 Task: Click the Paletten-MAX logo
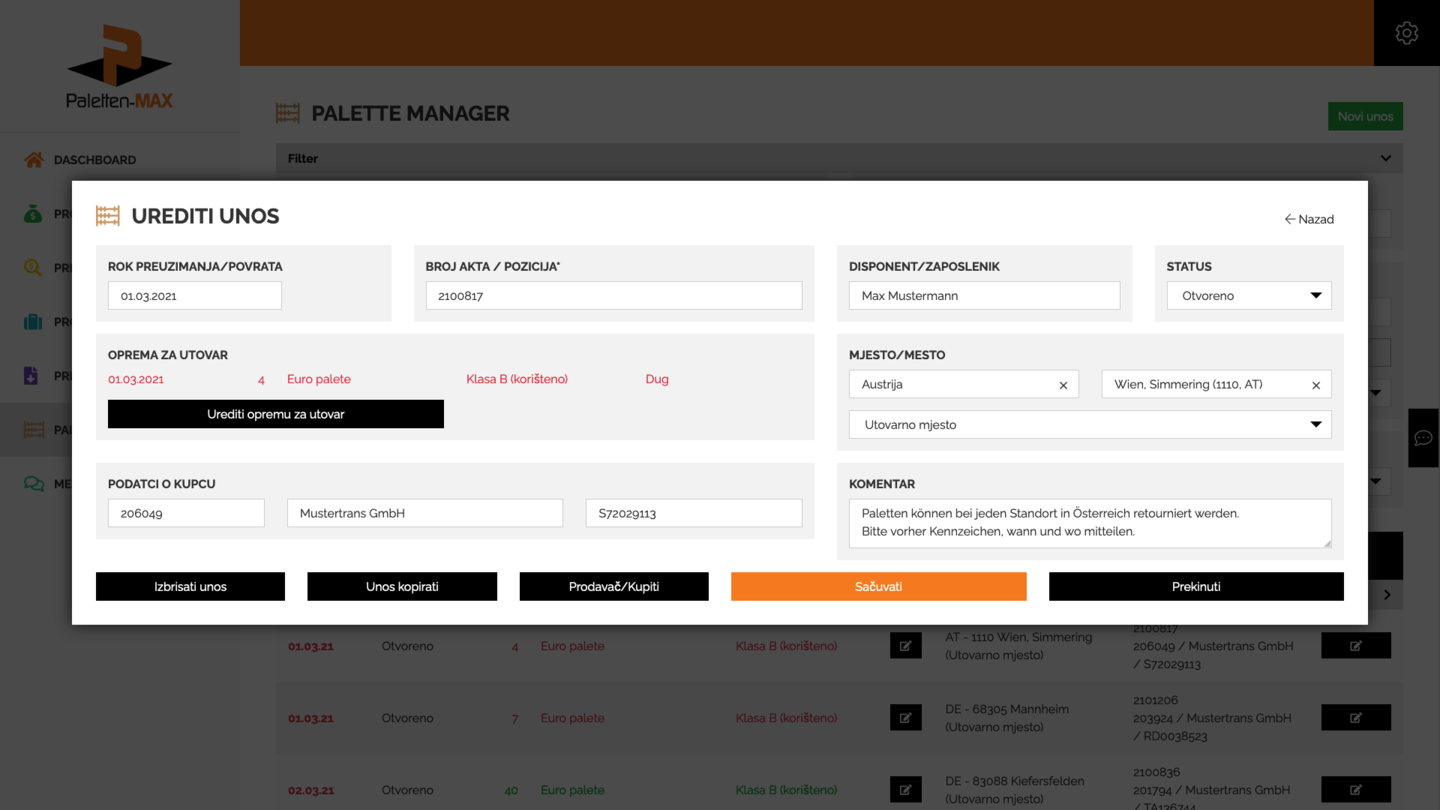click(x=119, y=67)
